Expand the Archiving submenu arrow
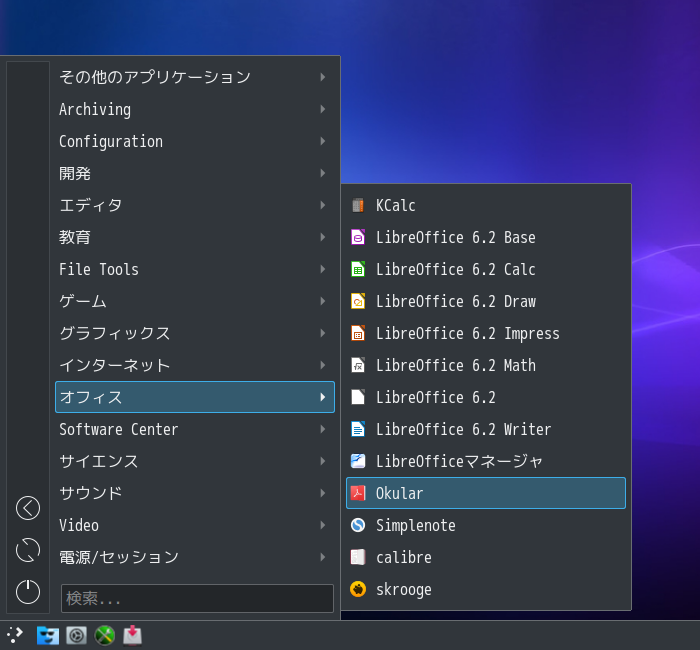The image size is (700, 650). pos(323,109)
